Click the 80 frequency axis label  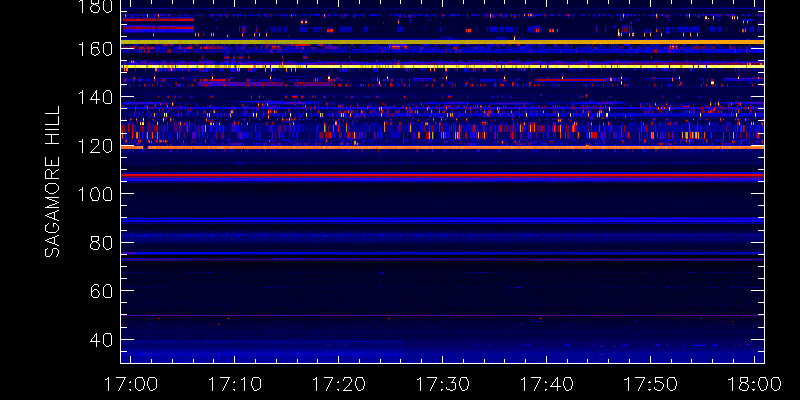click(x=102, y=243)
